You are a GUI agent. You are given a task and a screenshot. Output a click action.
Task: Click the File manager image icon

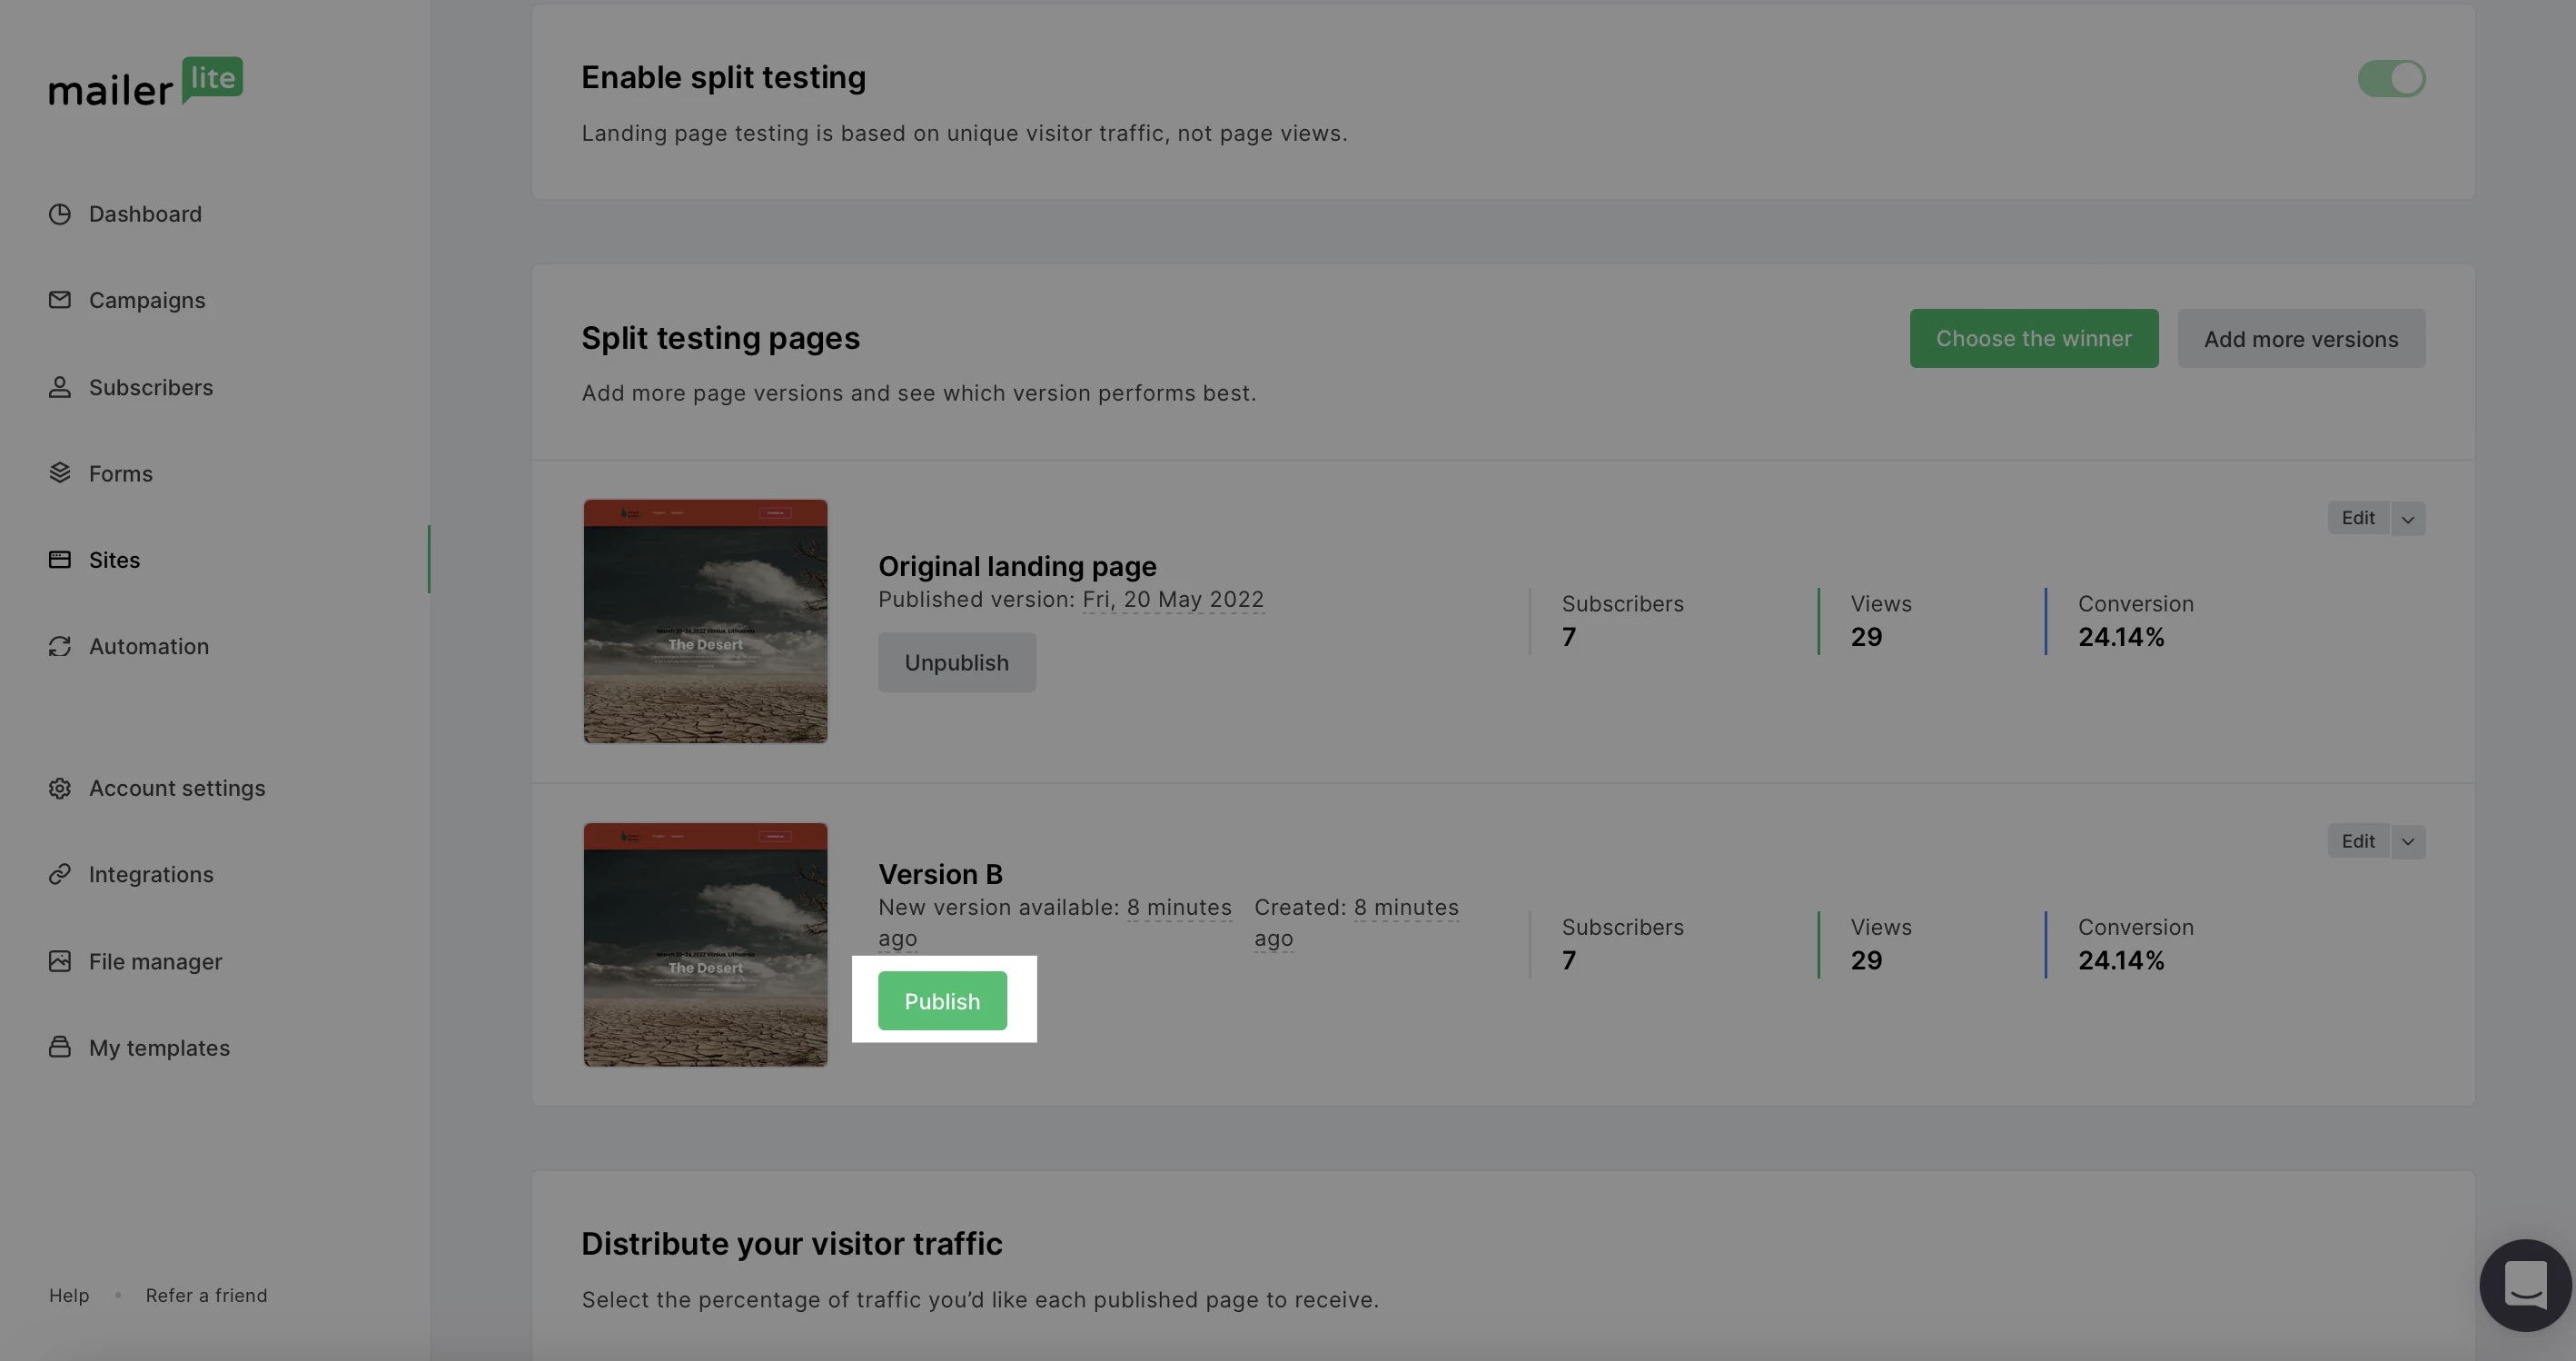click(60, 961)
